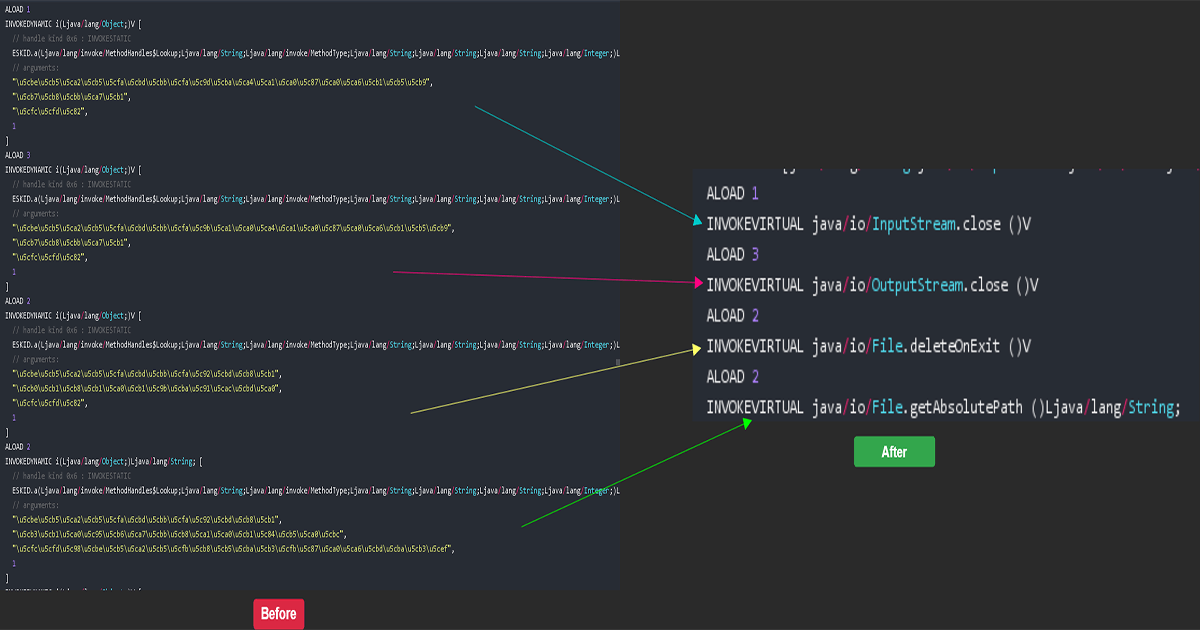Select the string starting \u5cb3\u5cb1\u5ca0
The width and height of the screenshot is (1200, 630).
179,534
